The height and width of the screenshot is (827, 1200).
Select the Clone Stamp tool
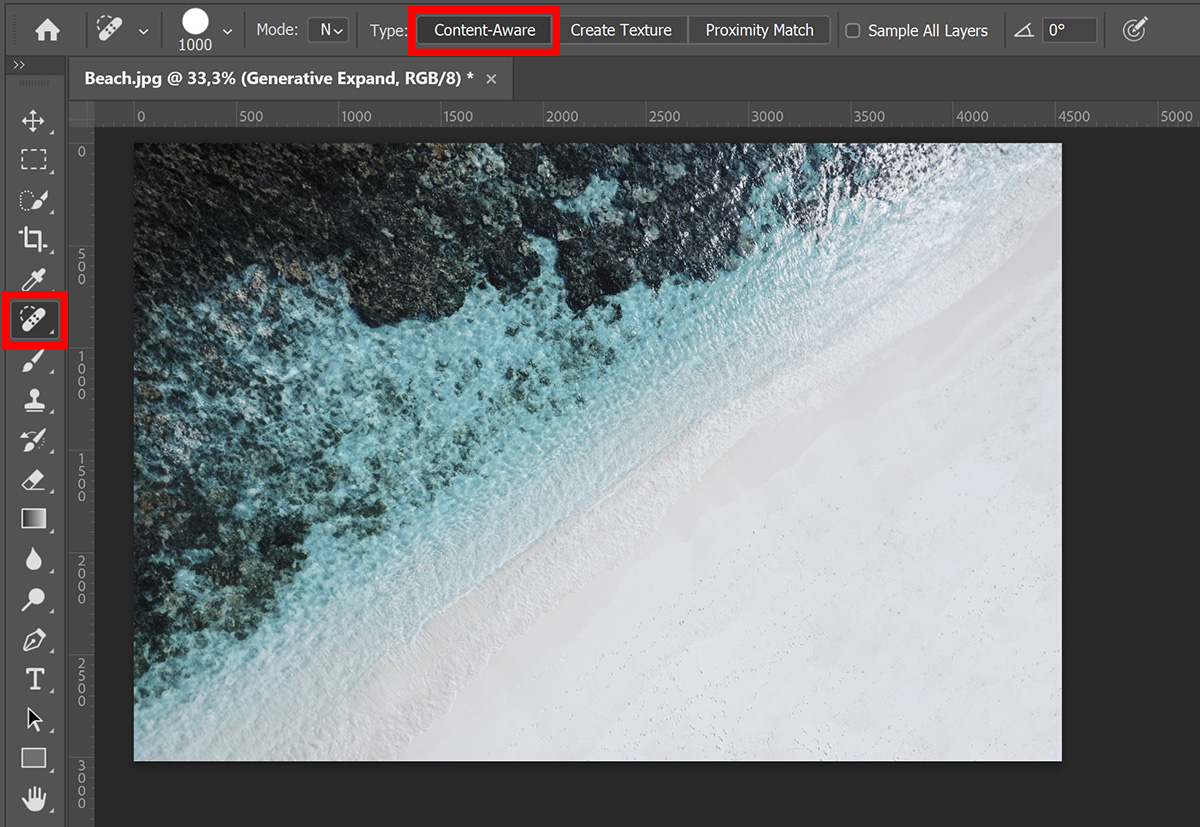point(33,400)
